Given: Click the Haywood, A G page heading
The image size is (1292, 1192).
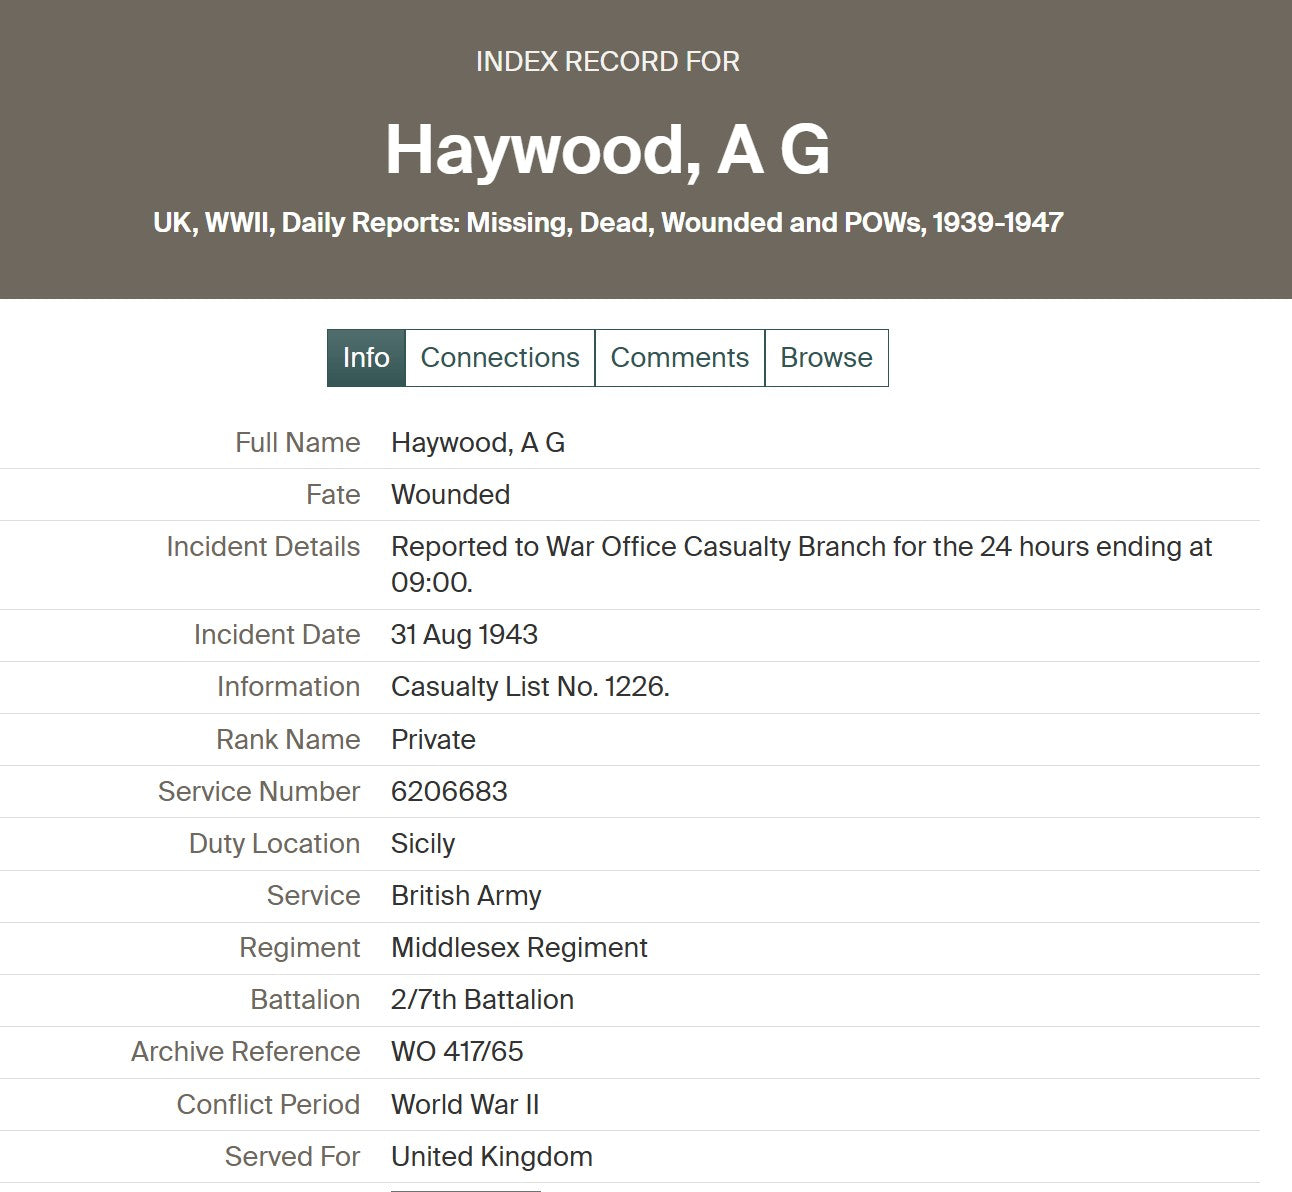Looking at the screenshot, I should [x=608, y=150].
